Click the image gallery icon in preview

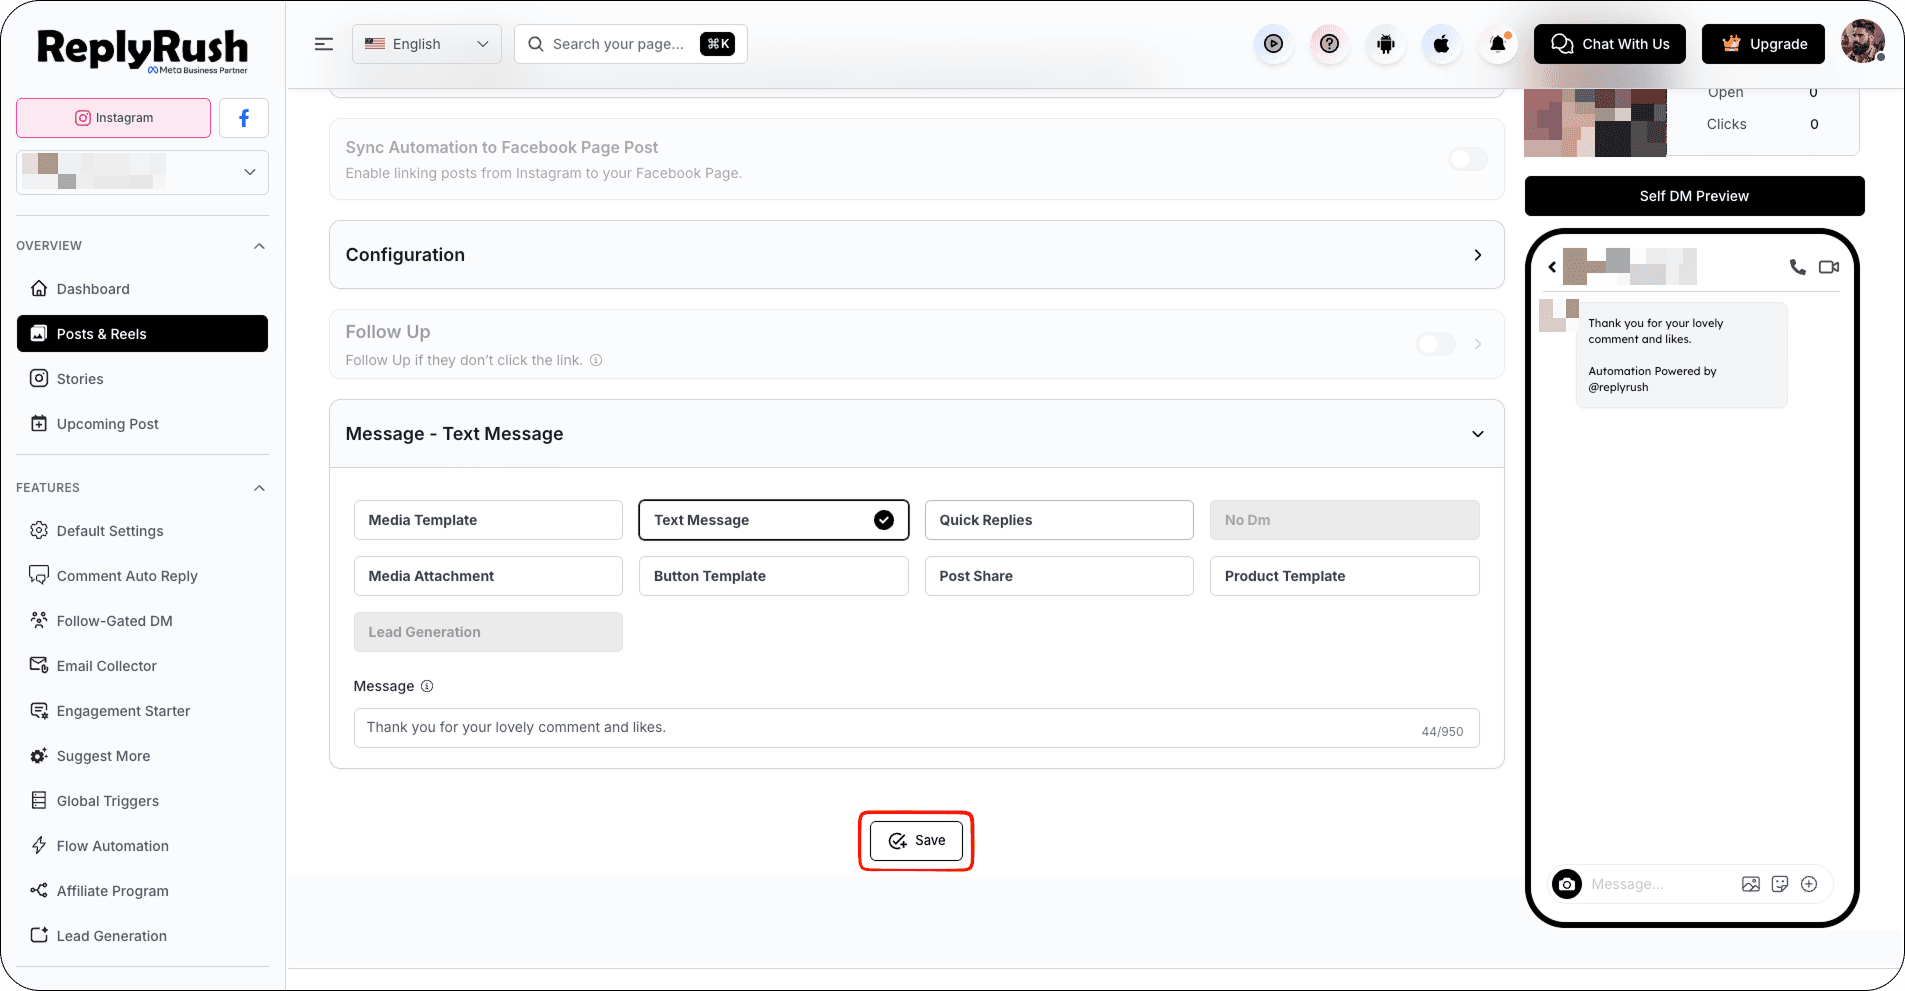point(1751,884)
